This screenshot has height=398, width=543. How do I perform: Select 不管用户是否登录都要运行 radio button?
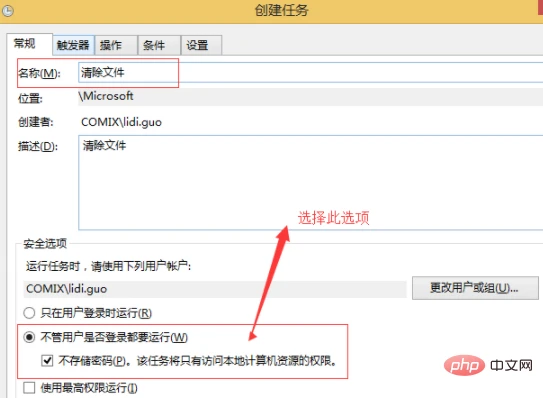[x=29, y=337]
